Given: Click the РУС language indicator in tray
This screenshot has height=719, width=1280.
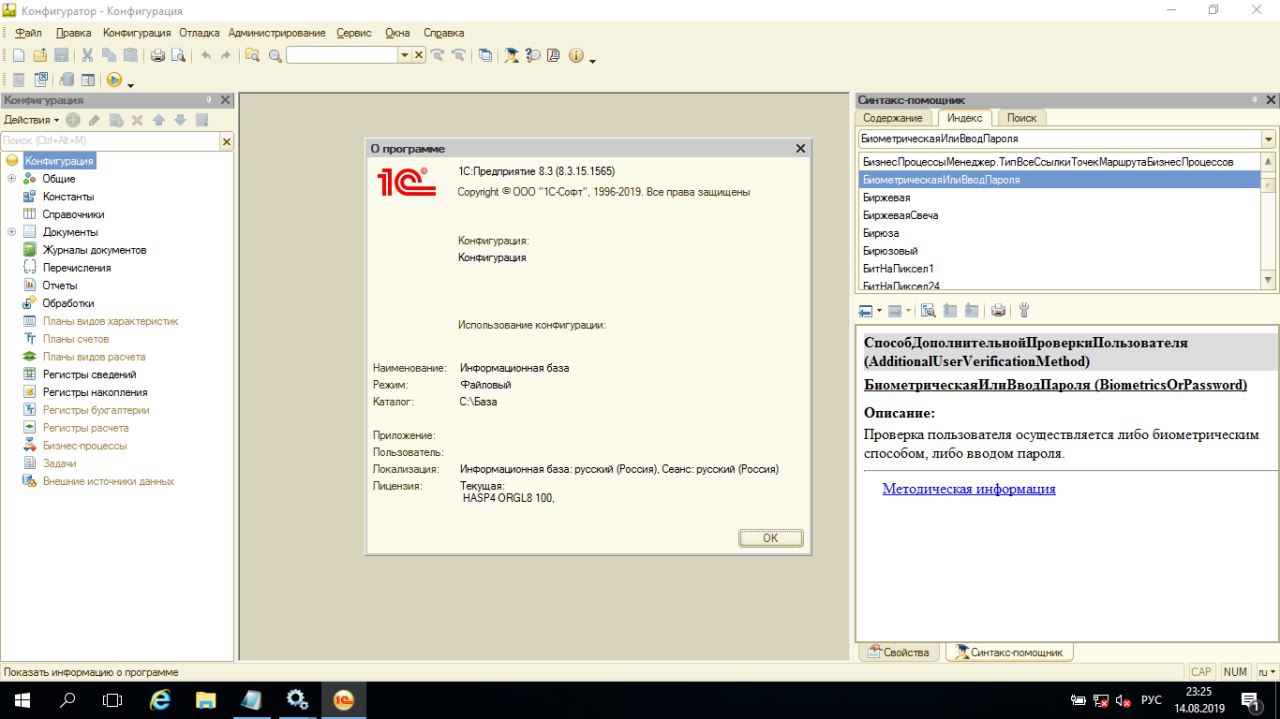Looking at the screenshot, I should point(1151,700).
